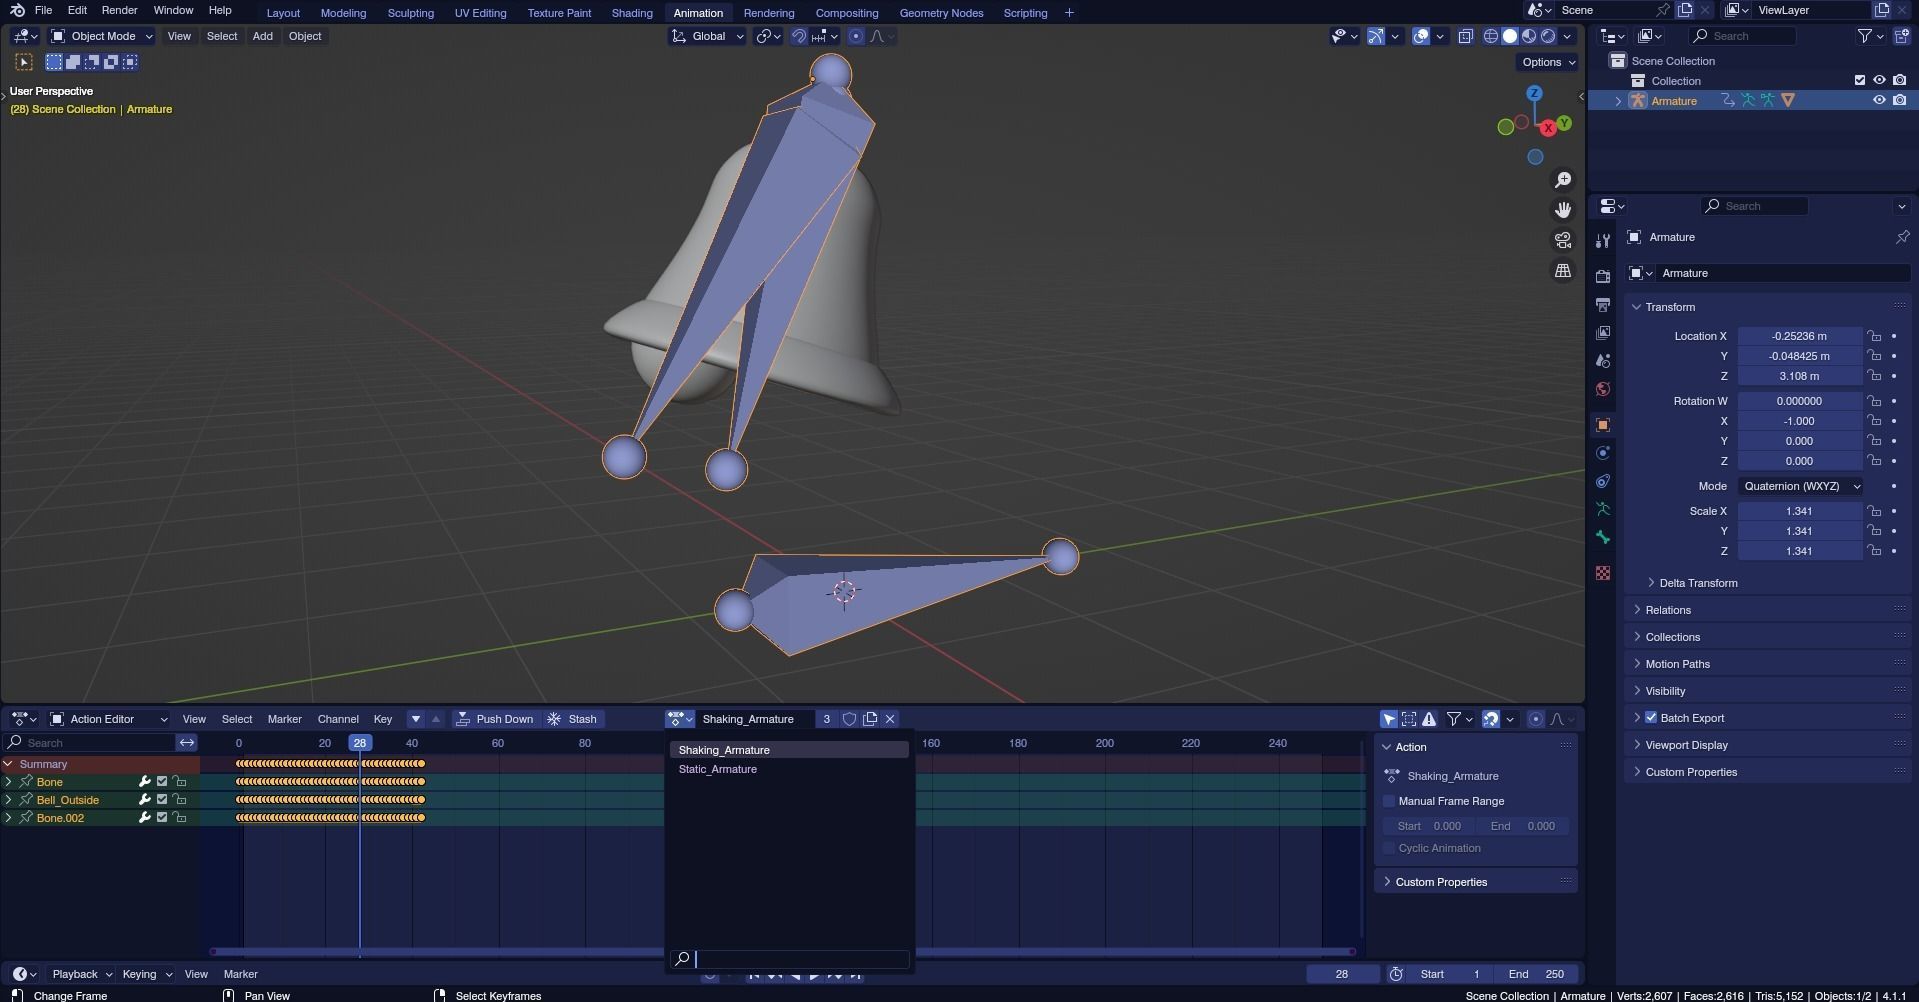Screen dimensions: 1919x1002
Task: Select Static_Armature from the action list
Action: pos(789,769)
